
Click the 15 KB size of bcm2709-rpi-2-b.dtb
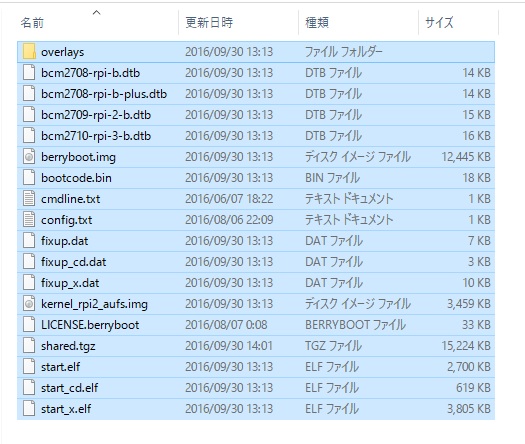tap(476, 115)
